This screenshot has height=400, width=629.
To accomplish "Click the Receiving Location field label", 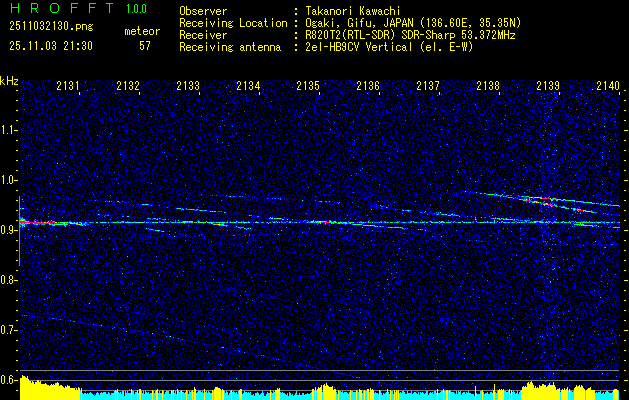I will click(x=233, y=23).
